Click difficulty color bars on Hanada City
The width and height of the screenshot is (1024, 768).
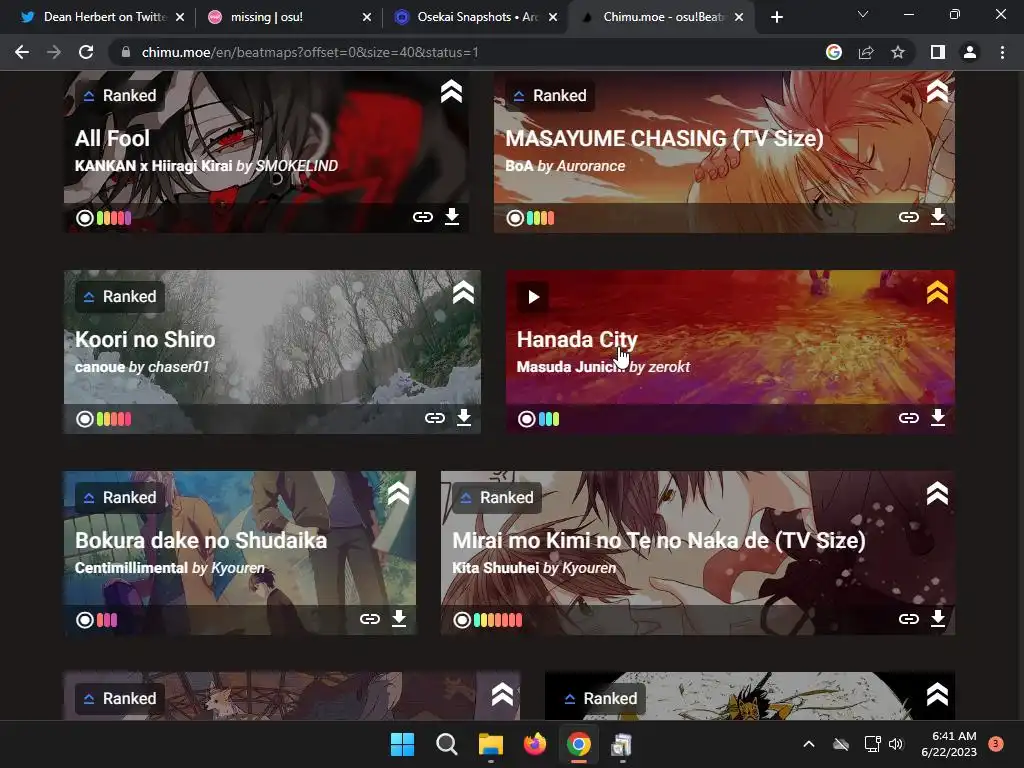click(549, 419)
